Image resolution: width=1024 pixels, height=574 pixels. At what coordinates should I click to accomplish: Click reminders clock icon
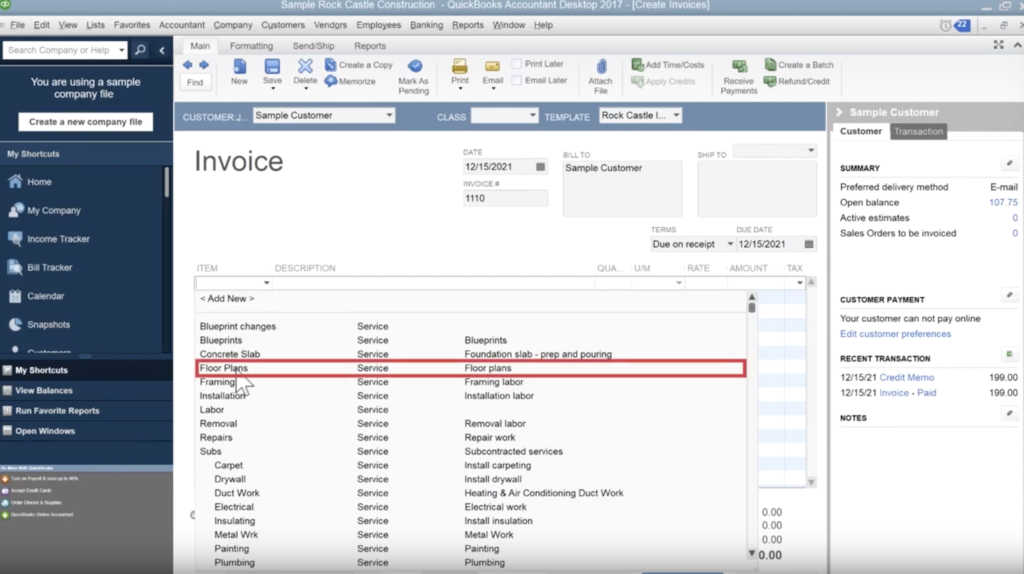pos(945,25)
